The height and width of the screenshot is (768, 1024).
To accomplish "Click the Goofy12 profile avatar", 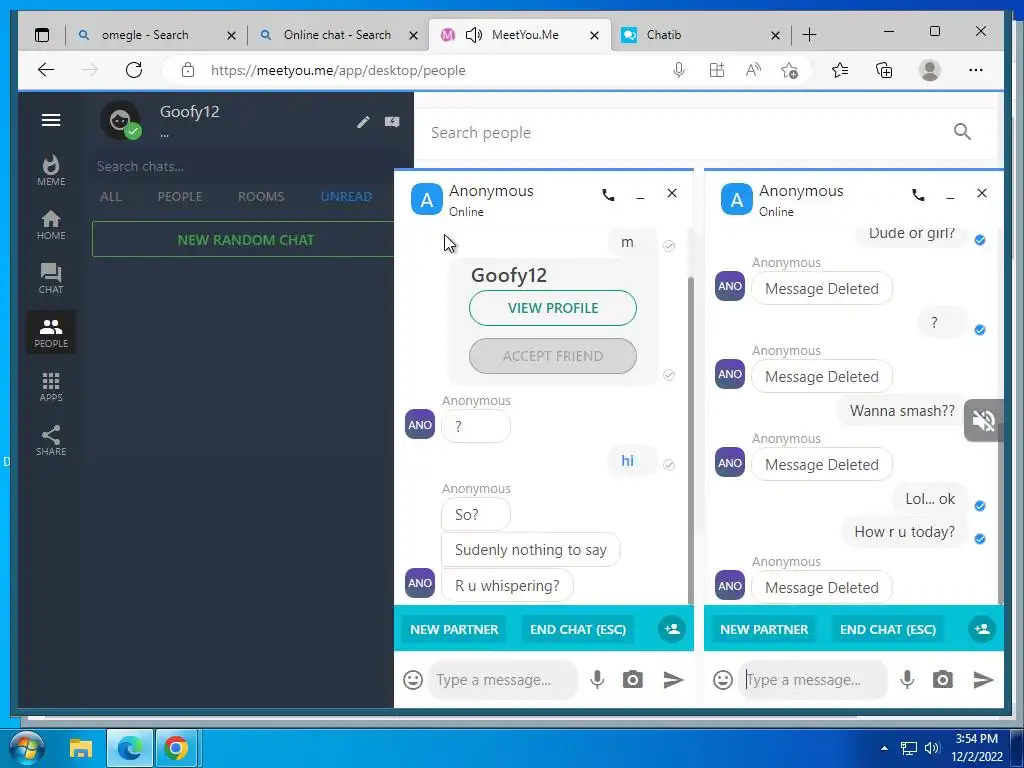I will (x=120, y=120).
